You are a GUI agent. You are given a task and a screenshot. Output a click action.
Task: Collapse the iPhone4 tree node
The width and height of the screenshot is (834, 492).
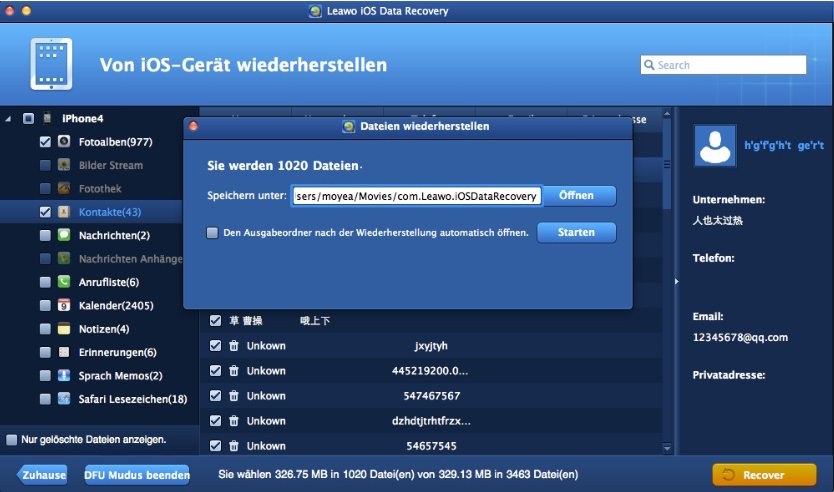pyautogui.click(x=8, y=119)
